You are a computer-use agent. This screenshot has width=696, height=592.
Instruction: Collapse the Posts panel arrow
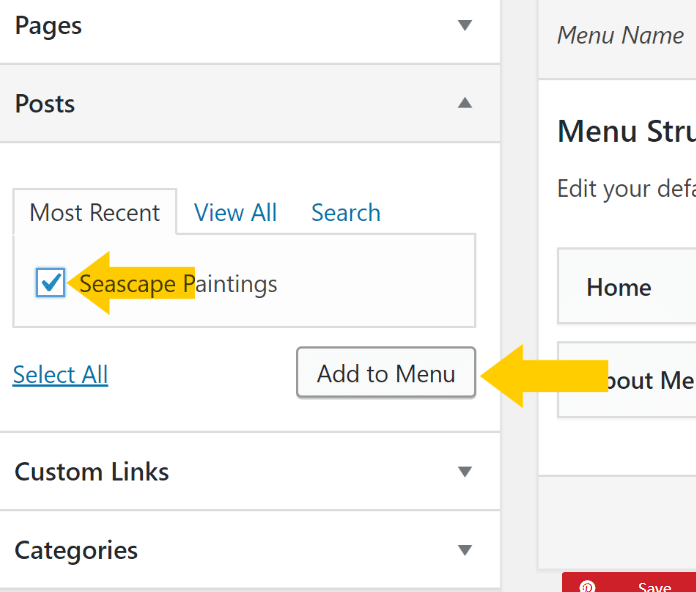tap(464, 103)
